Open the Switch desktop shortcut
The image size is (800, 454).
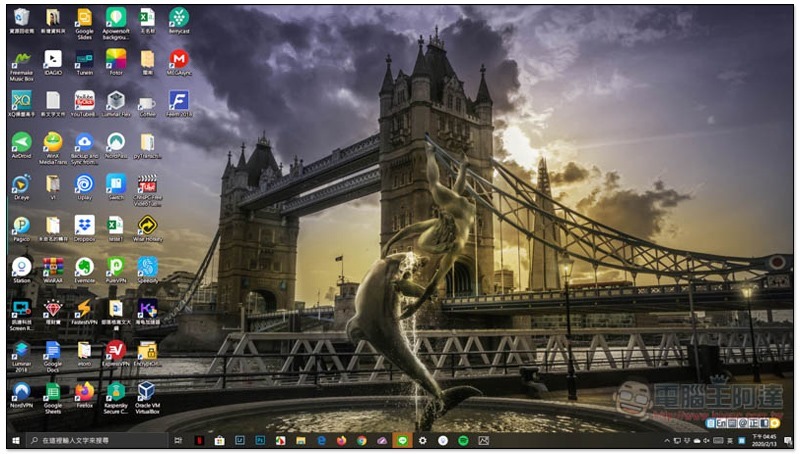[x=116, y=187]
